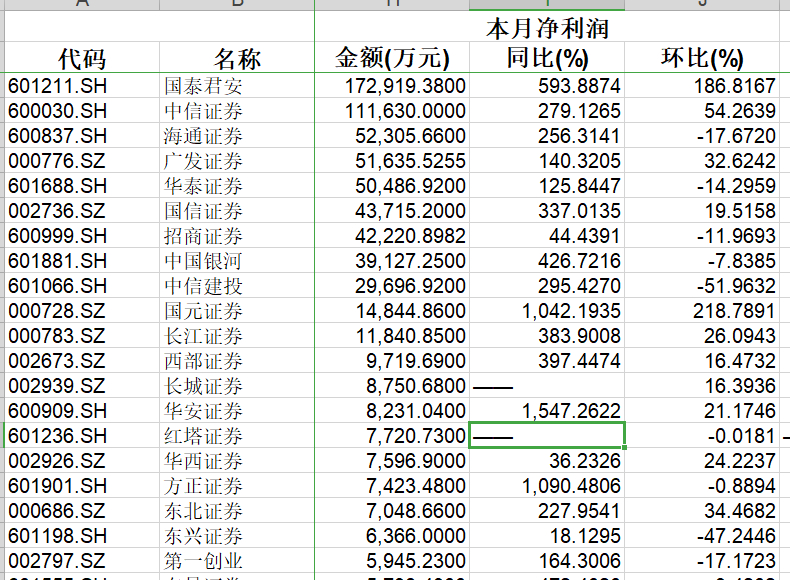The height and width of the screenshot is (580, 790).
Task: Select the 环比(%) header cell
Action: [702, 57]
